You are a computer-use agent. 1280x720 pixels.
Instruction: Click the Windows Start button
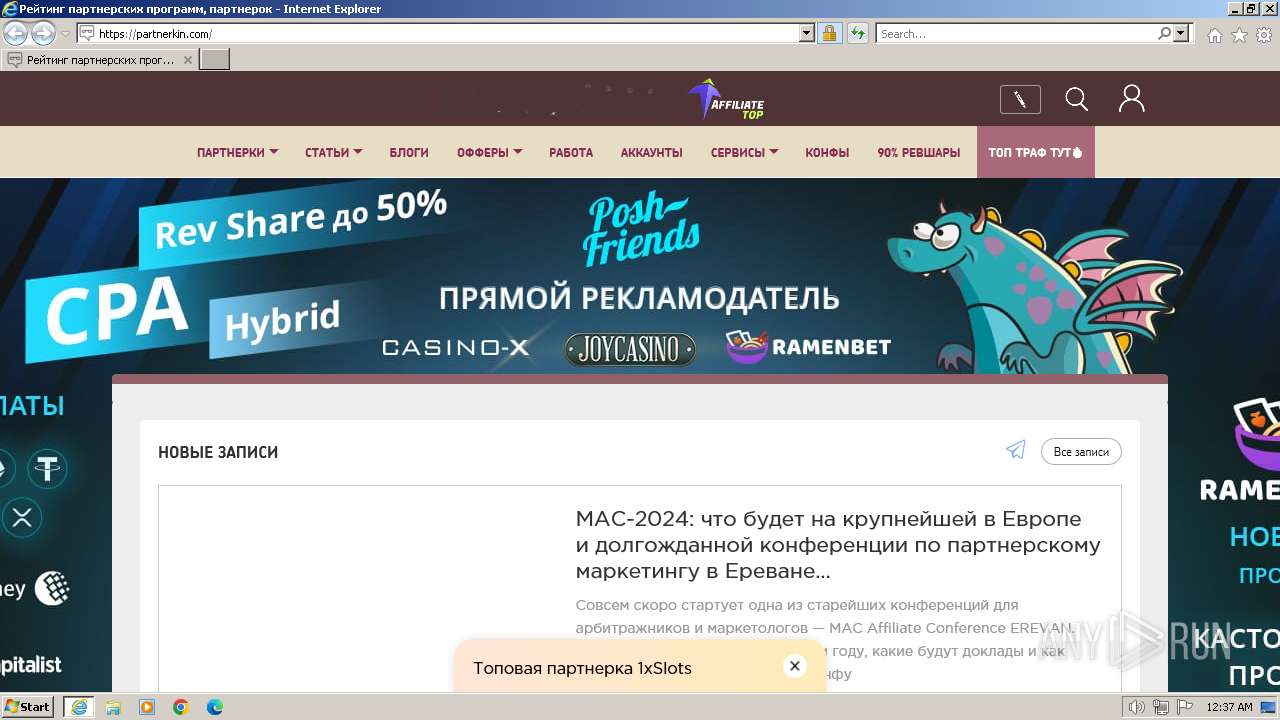(x=28, y=706)
